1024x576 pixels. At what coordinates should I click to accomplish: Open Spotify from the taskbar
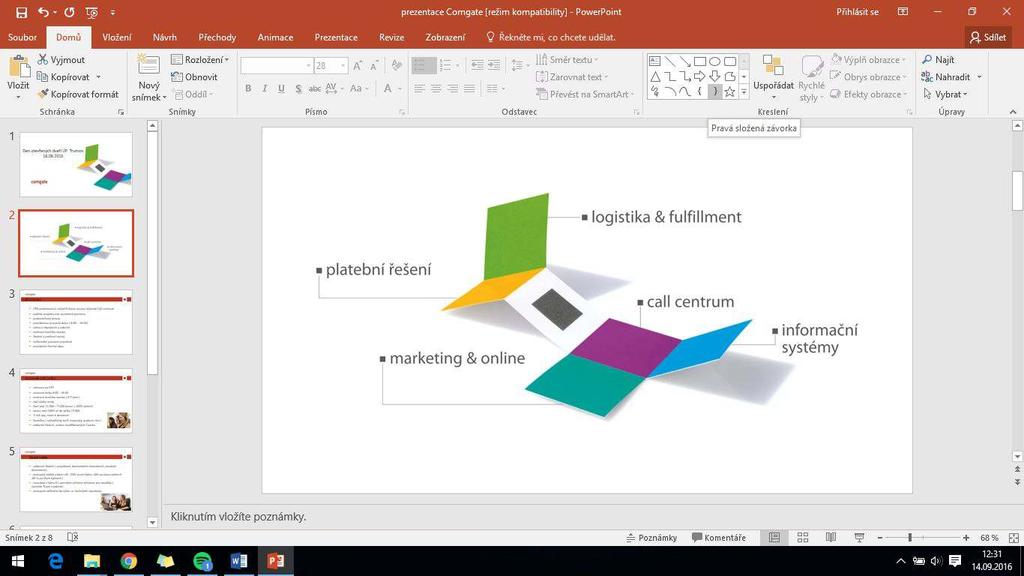click(x=202, y=561)
